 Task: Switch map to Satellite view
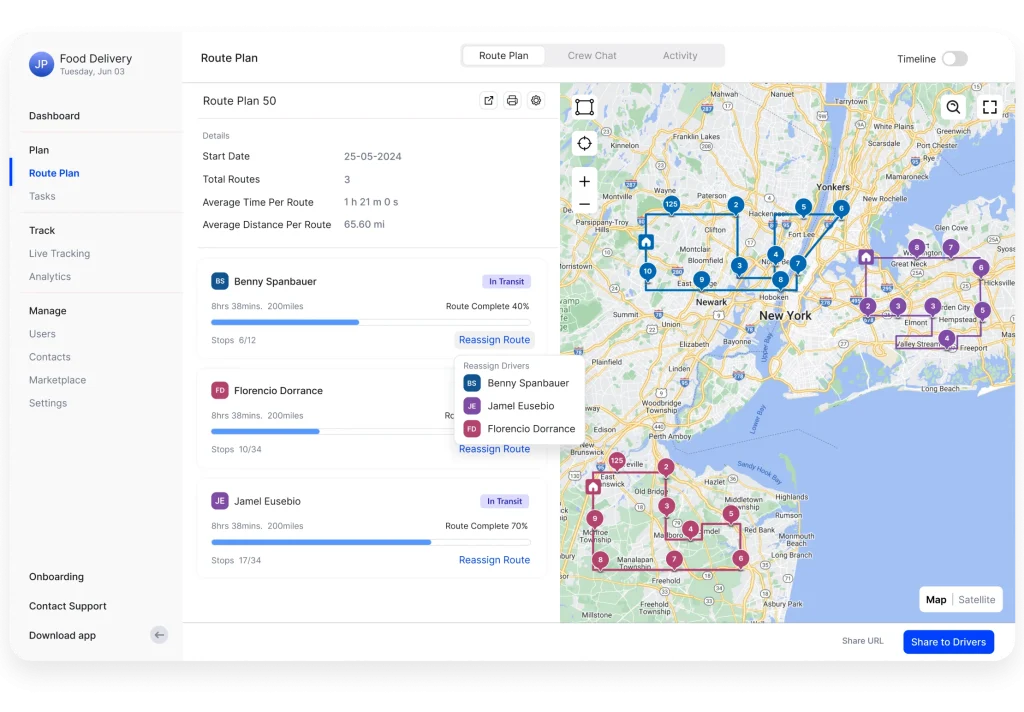pos(976,600)
